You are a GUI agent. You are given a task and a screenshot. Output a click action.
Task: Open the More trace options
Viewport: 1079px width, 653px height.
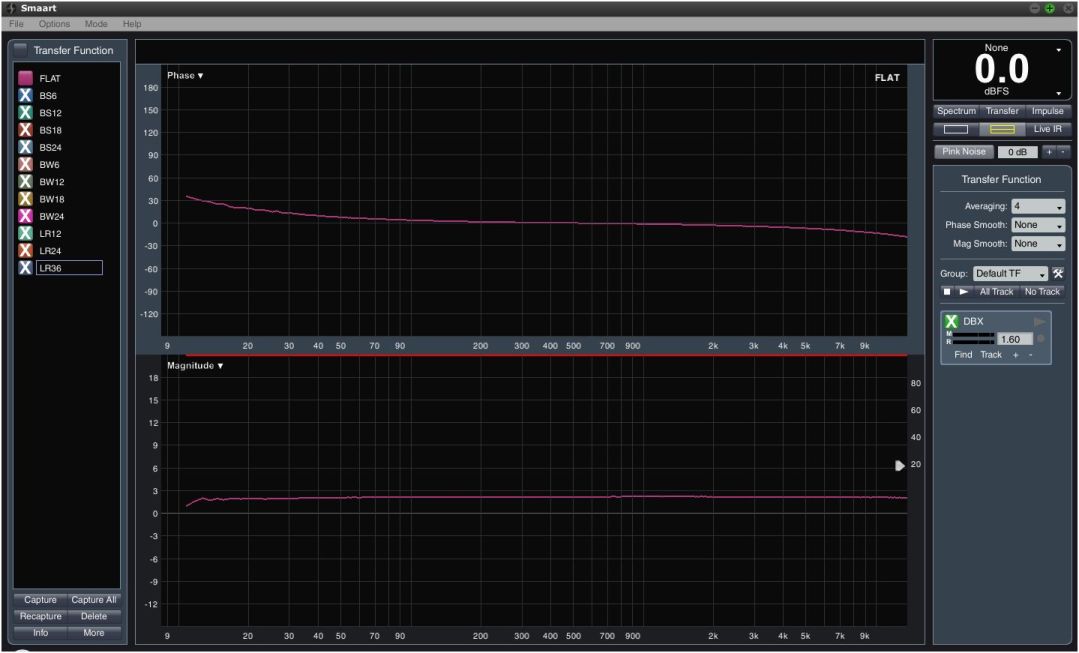pyautogui.click(x=94, y=633)
